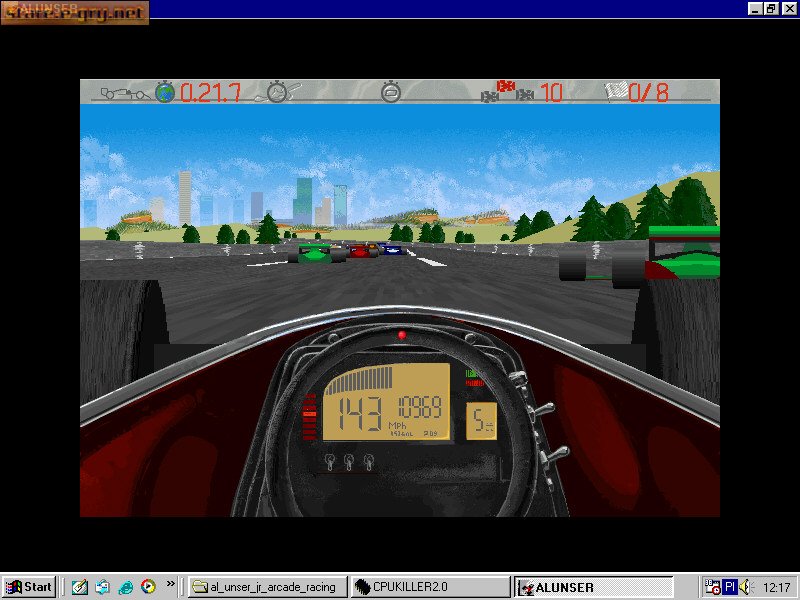Viewport: 800px width, 600px height.
Task: Select the ALUNSER taskbar button
Action: click(593, 587)
